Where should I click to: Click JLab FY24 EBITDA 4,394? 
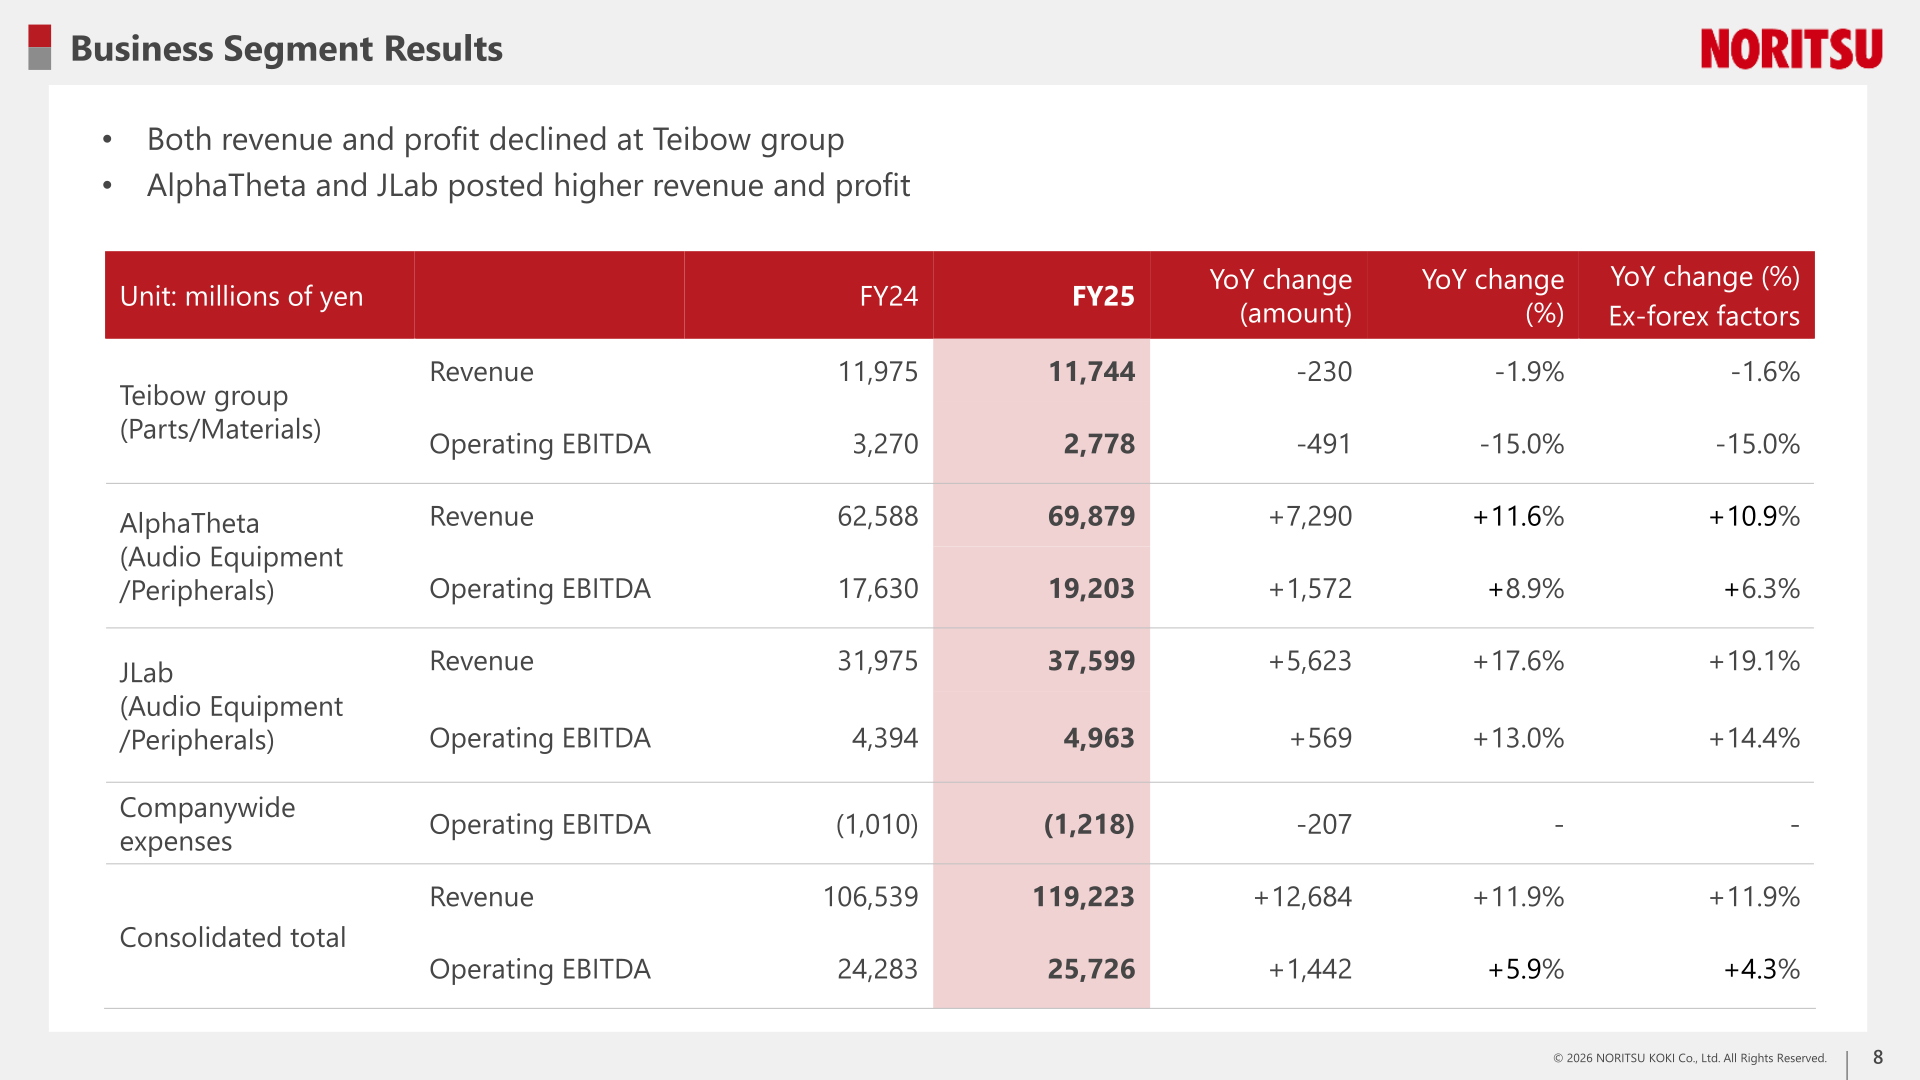(885, 738)
